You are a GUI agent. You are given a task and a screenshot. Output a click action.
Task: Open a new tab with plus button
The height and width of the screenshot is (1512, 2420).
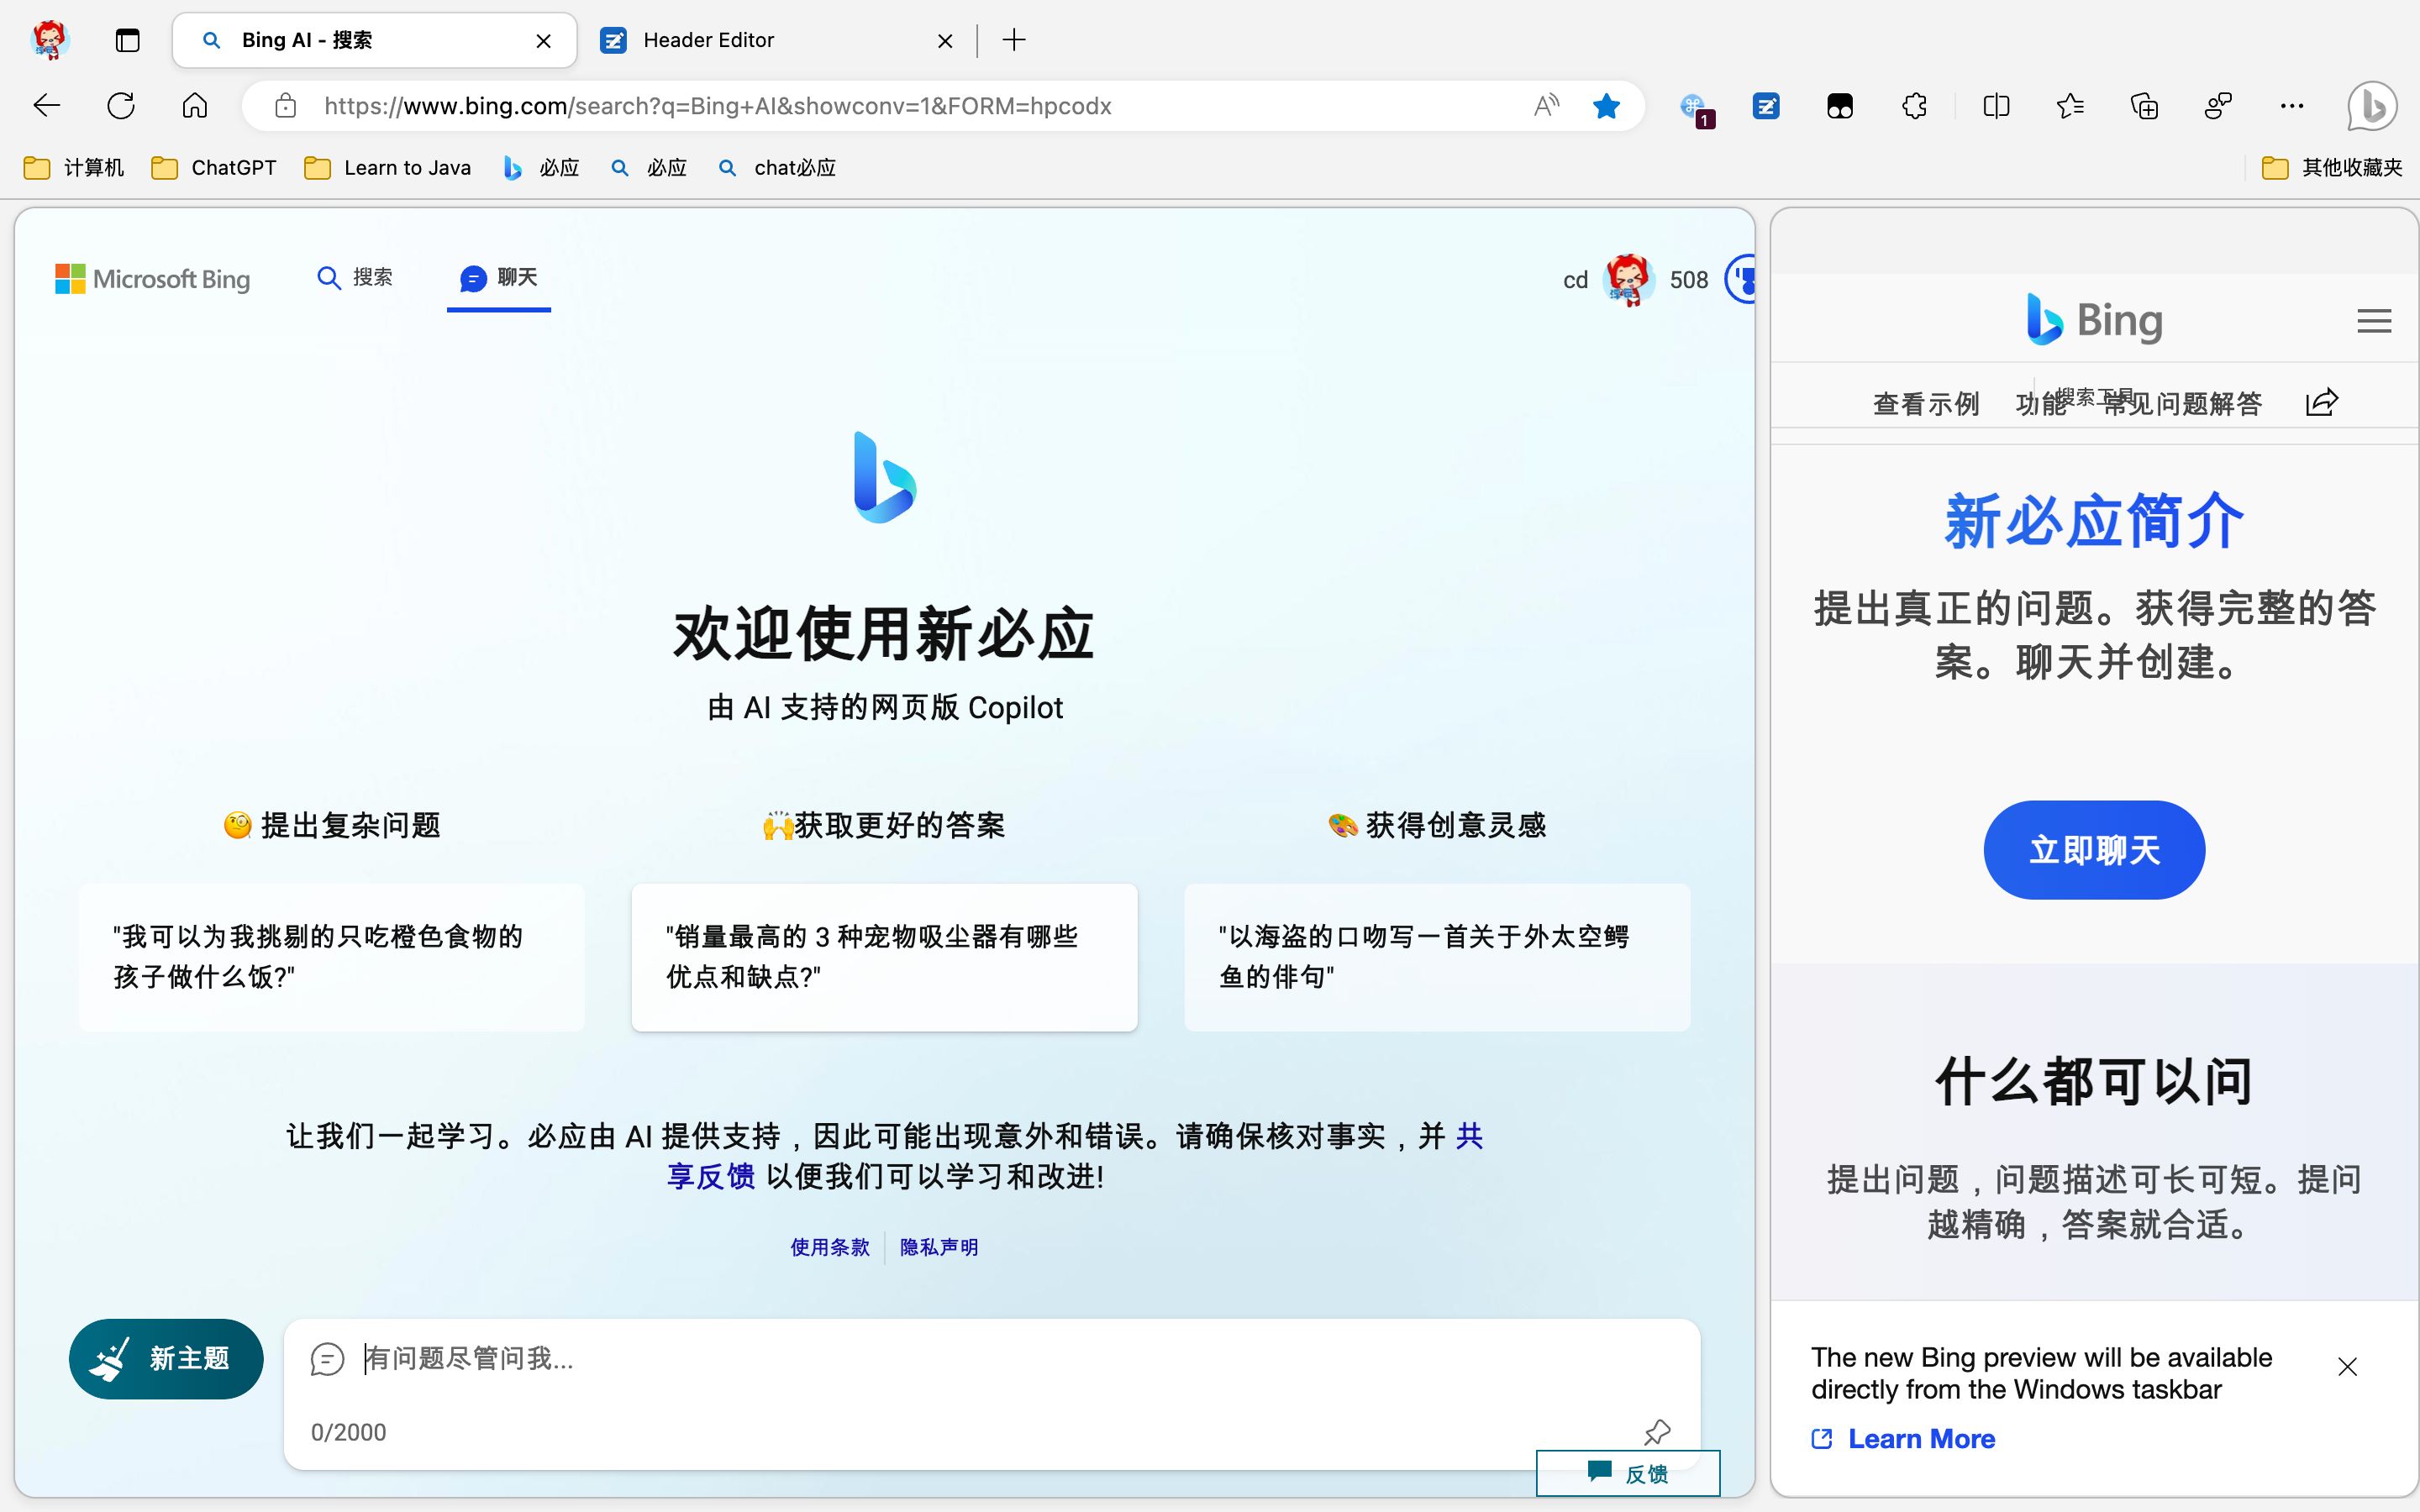tap(1014, 40)
